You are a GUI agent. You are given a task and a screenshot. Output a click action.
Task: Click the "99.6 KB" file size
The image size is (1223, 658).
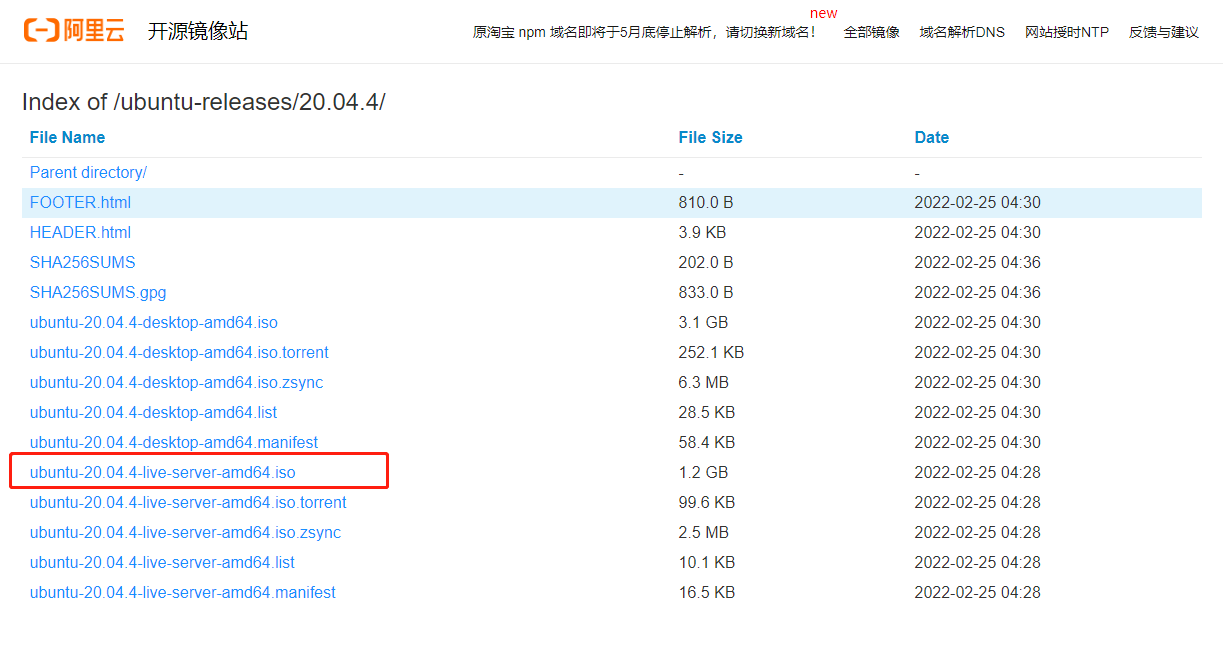(706, 502)
